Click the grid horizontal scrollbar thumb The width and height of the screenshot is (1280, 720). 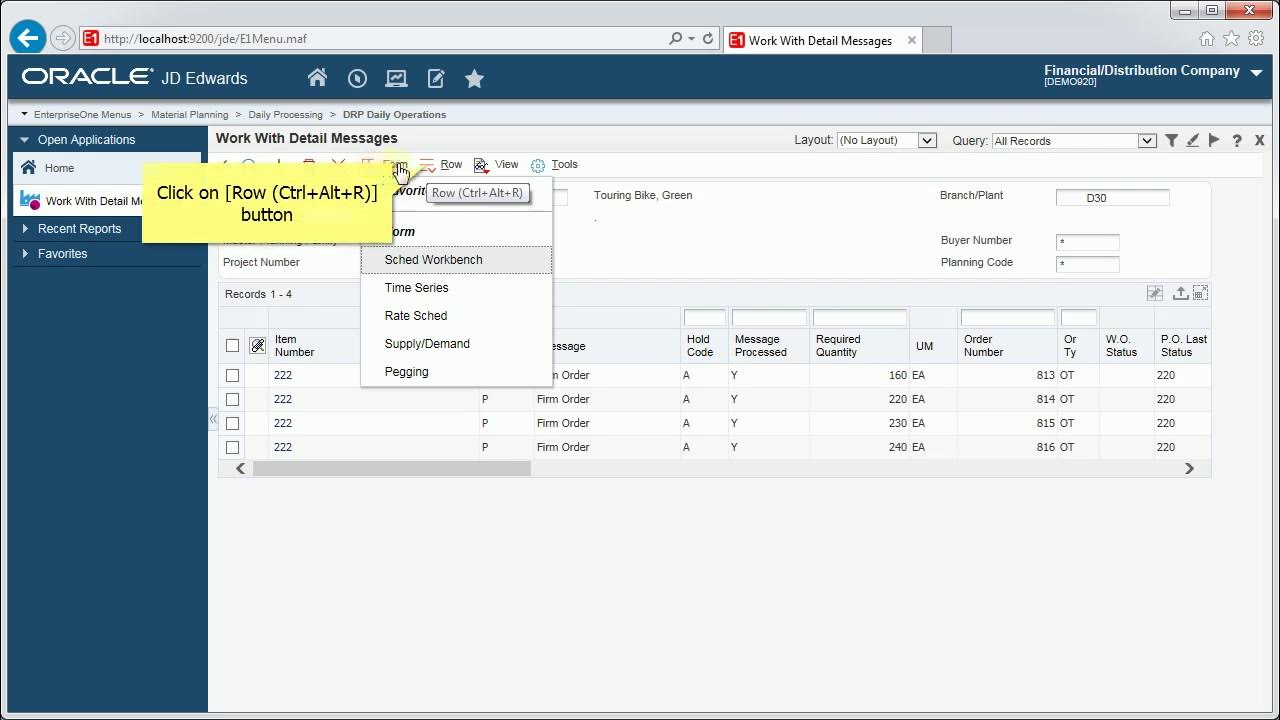(x=391, y=469)
